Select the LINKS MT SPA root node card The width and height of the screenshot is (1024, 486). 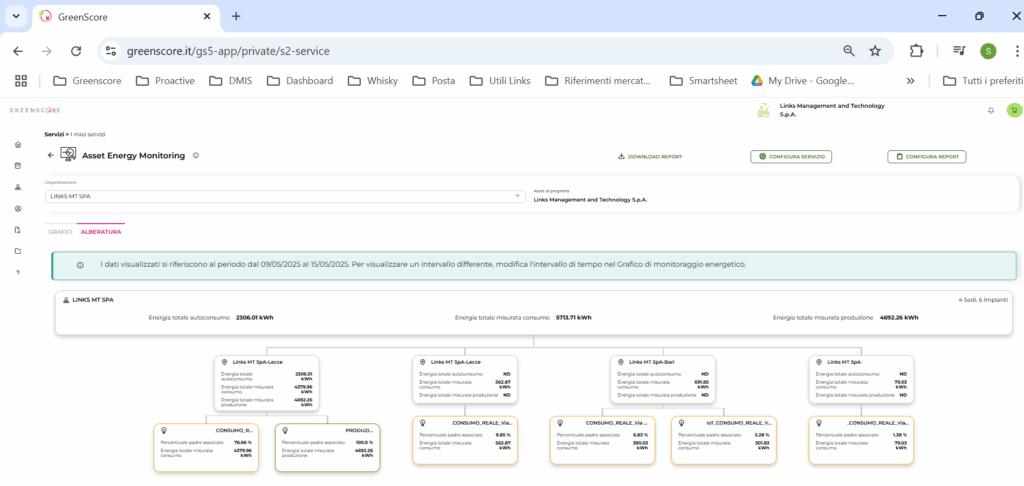click(534, 313)
